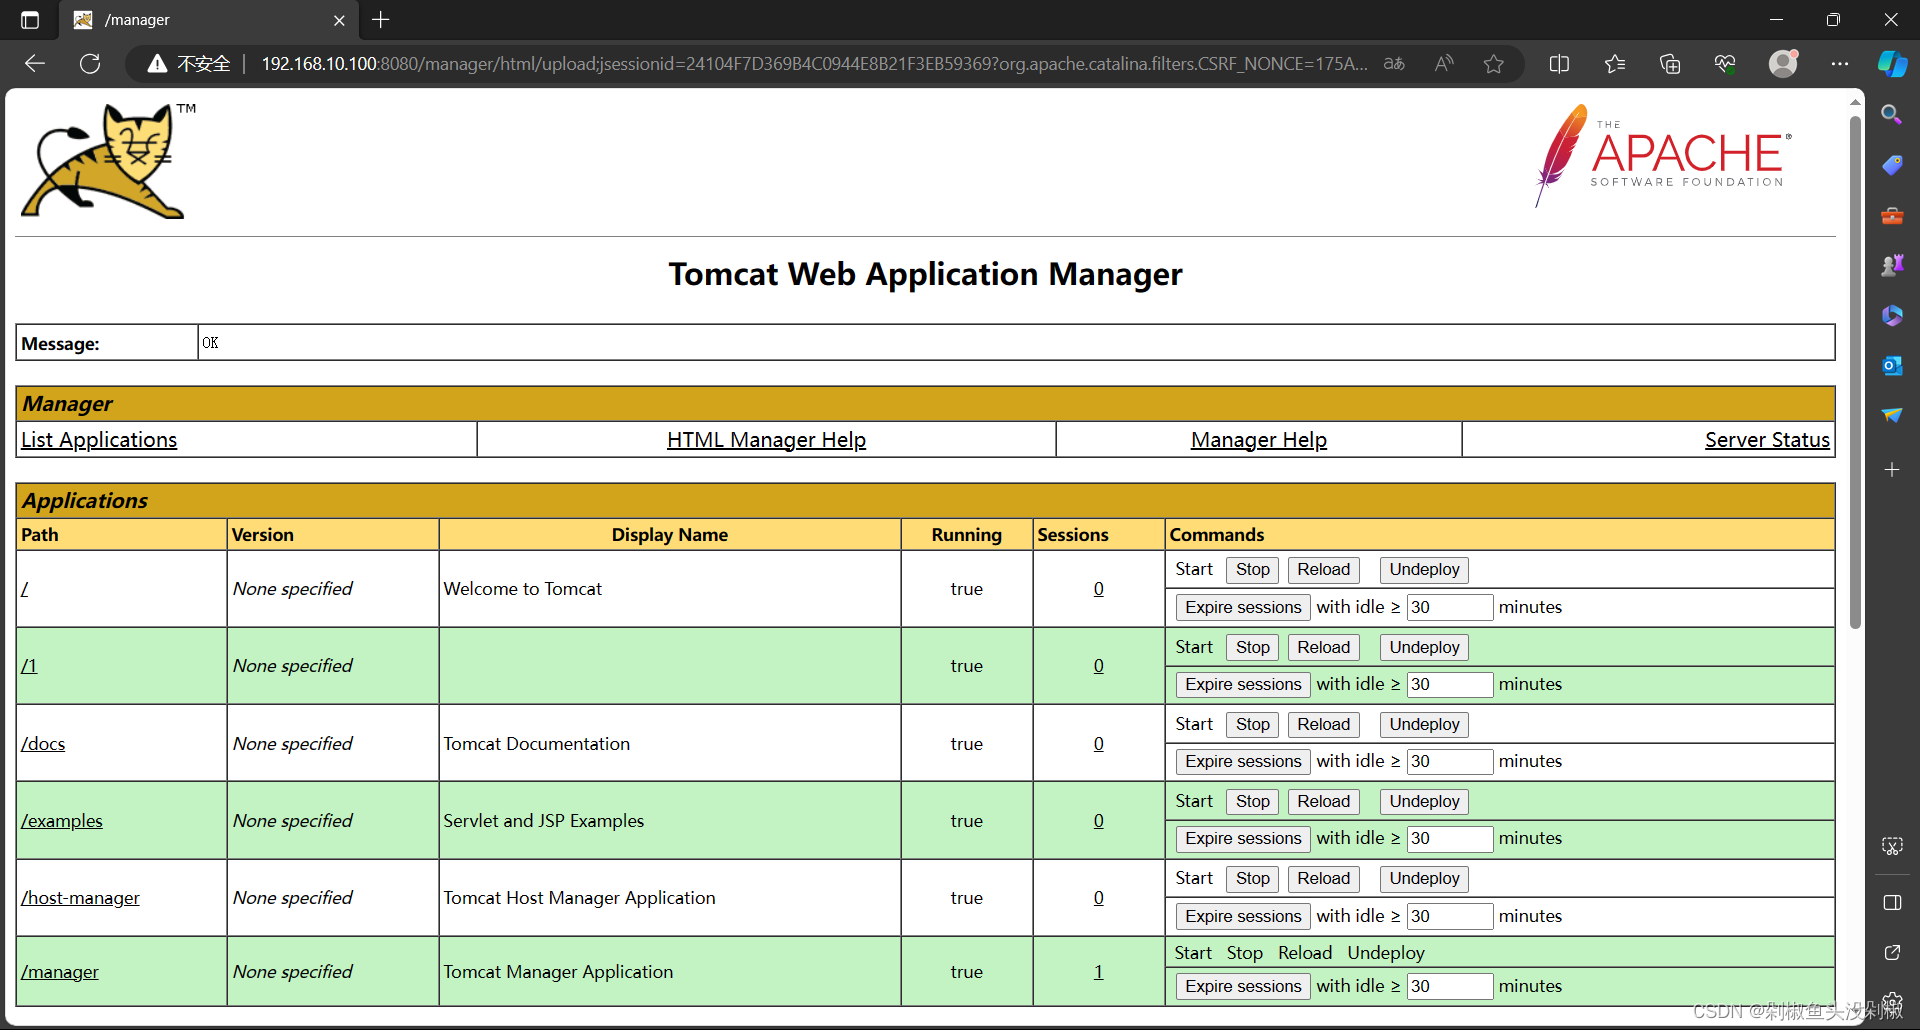
Task: Click the scrollbar up arrow
Action: coord(1855,101)
